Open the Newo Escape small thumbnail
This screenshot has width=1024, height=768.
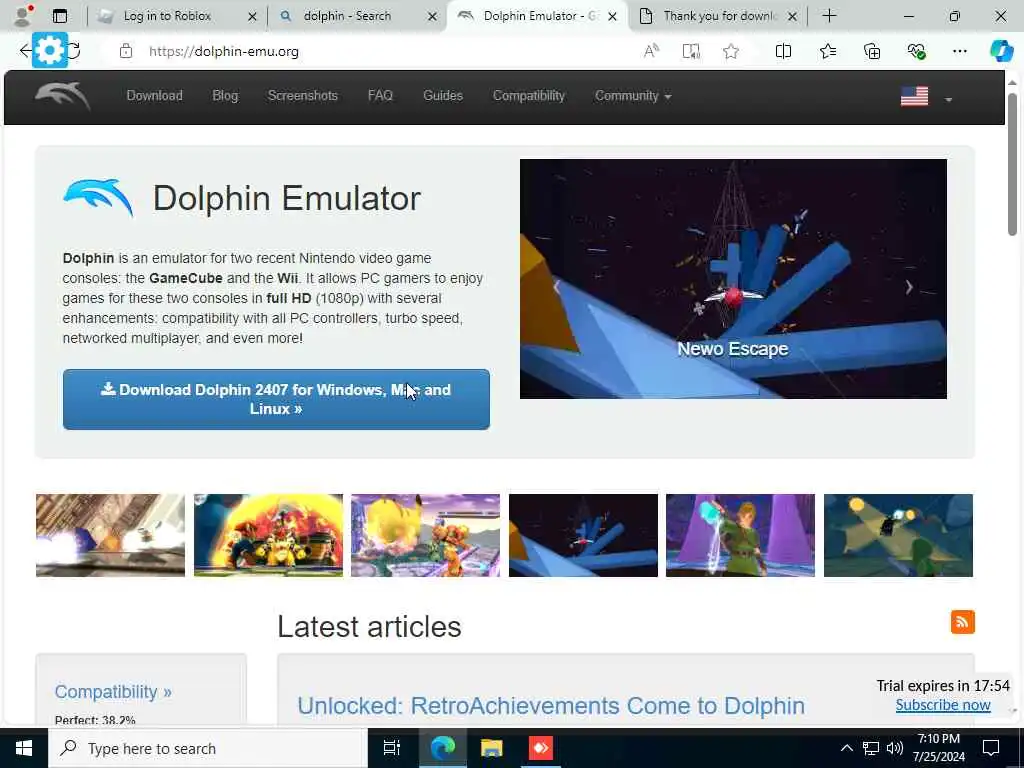click(583, 535)
